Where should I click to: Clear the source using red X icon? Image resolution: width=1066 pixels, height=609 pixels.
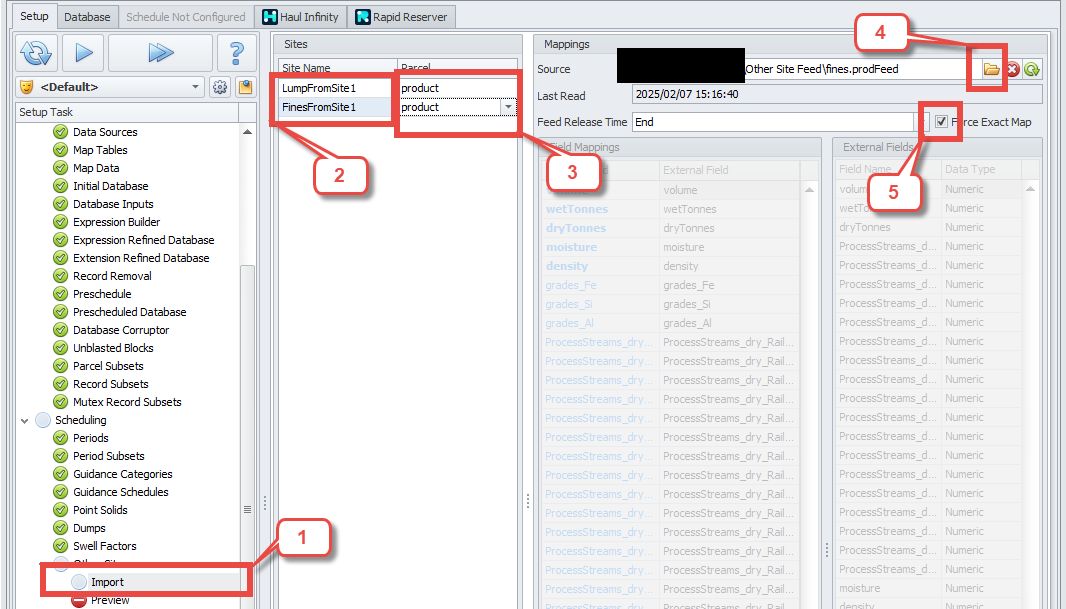[x=1012, y=69]
